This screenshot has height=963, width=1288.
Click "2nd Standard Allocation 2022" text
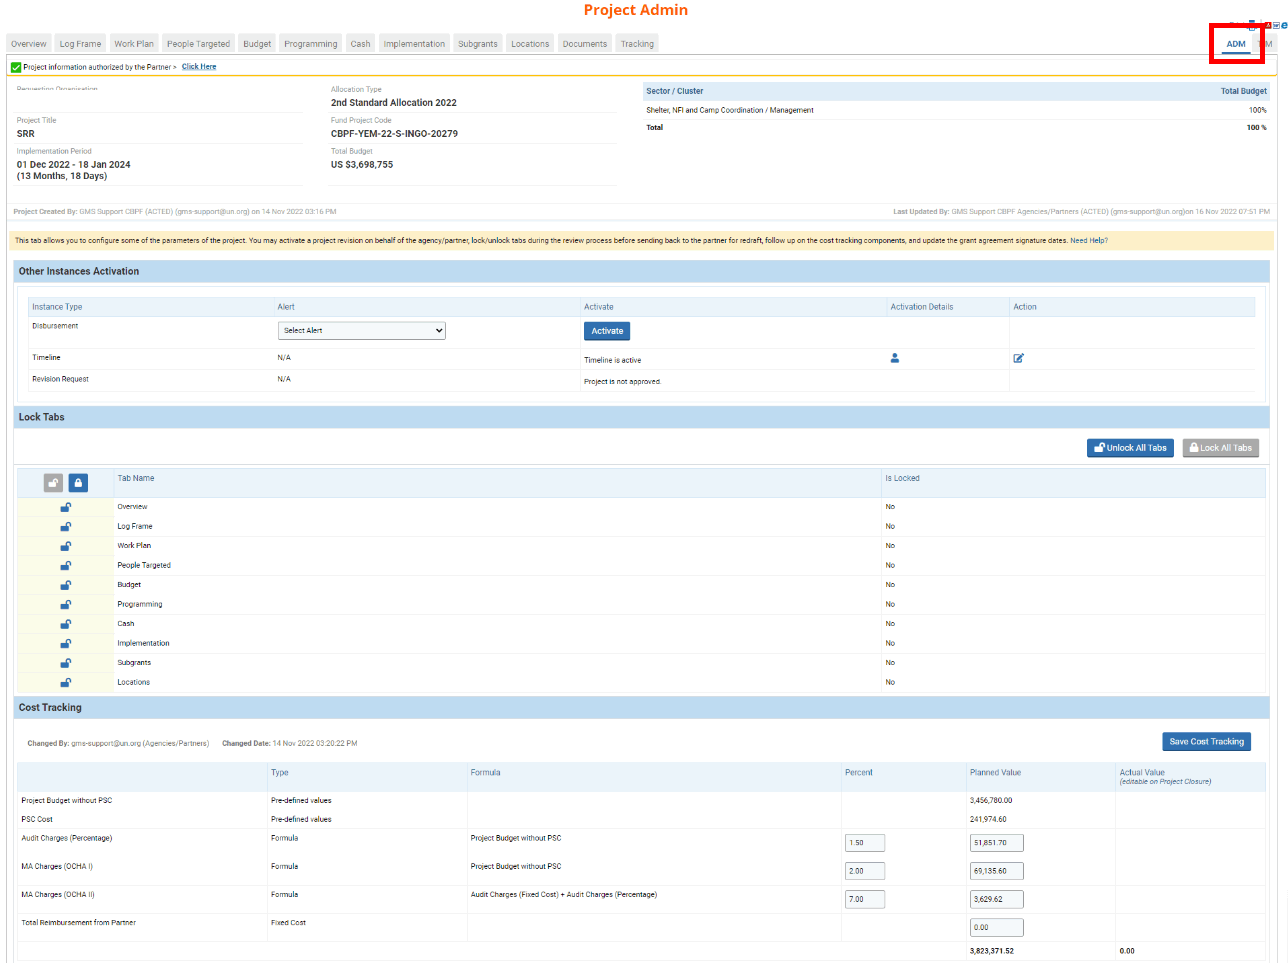[394, 102]
